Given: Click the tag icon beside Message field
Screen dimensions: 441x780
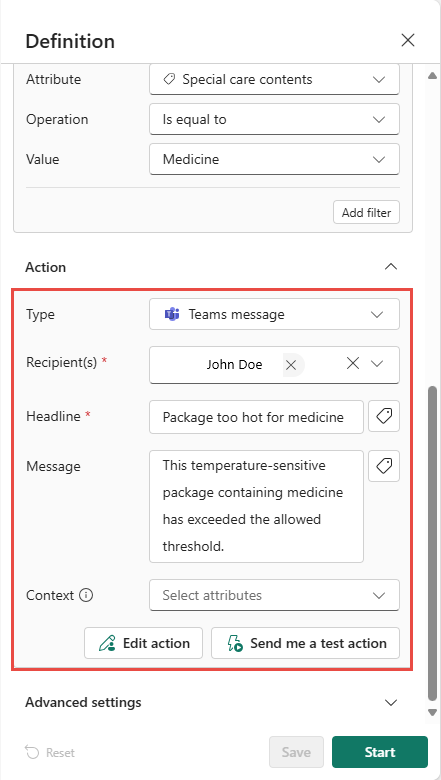Looking at the screenshot, I should point(384,466).
